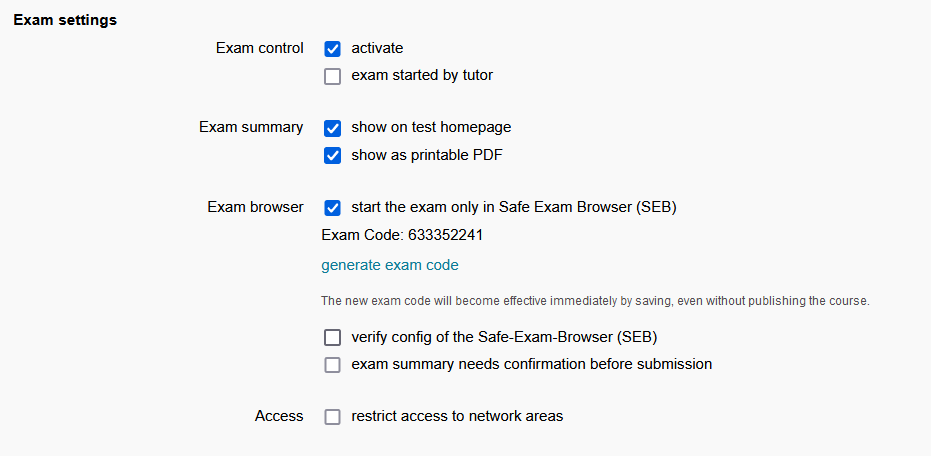Viewport: 931px width, 456px height.
Task: Uncheck the show as printable PDF box
Action: [333, 156]
